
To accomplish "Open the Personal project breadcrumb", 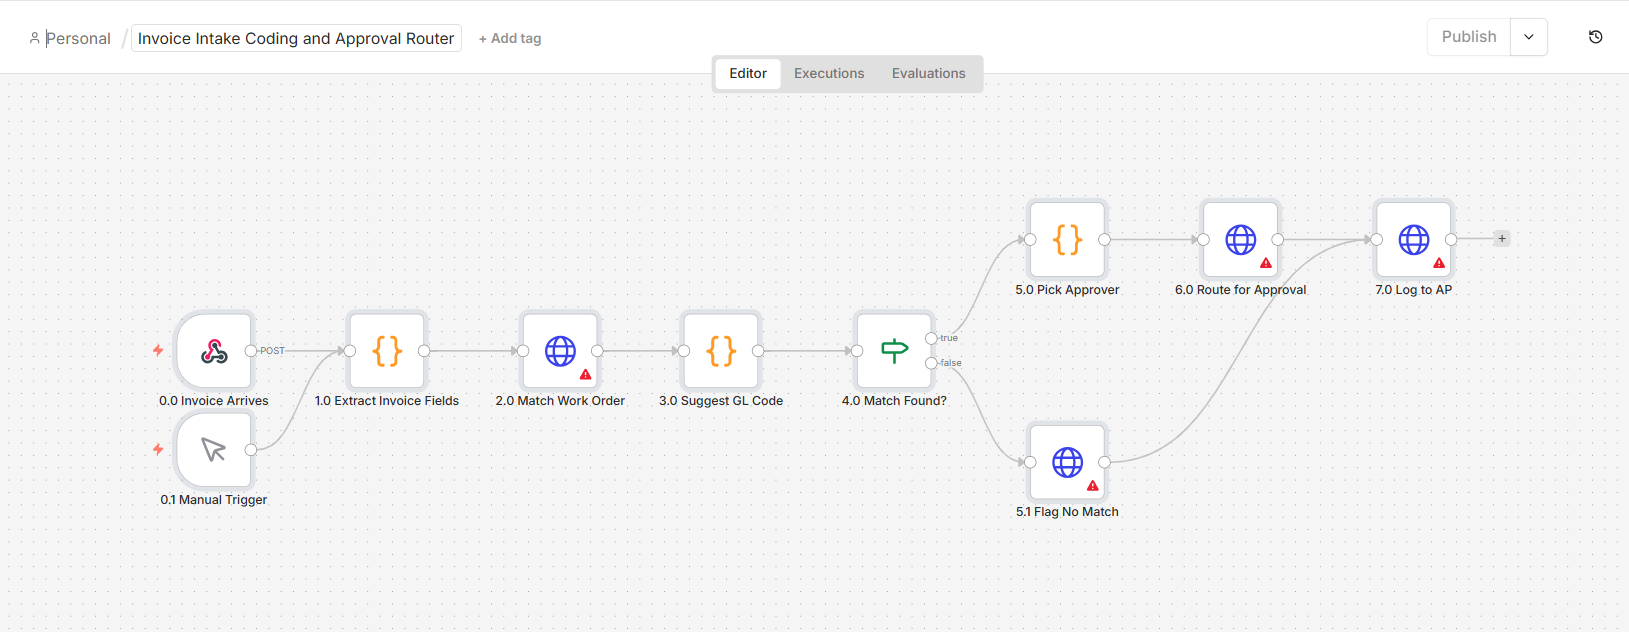I will (78, 38).
